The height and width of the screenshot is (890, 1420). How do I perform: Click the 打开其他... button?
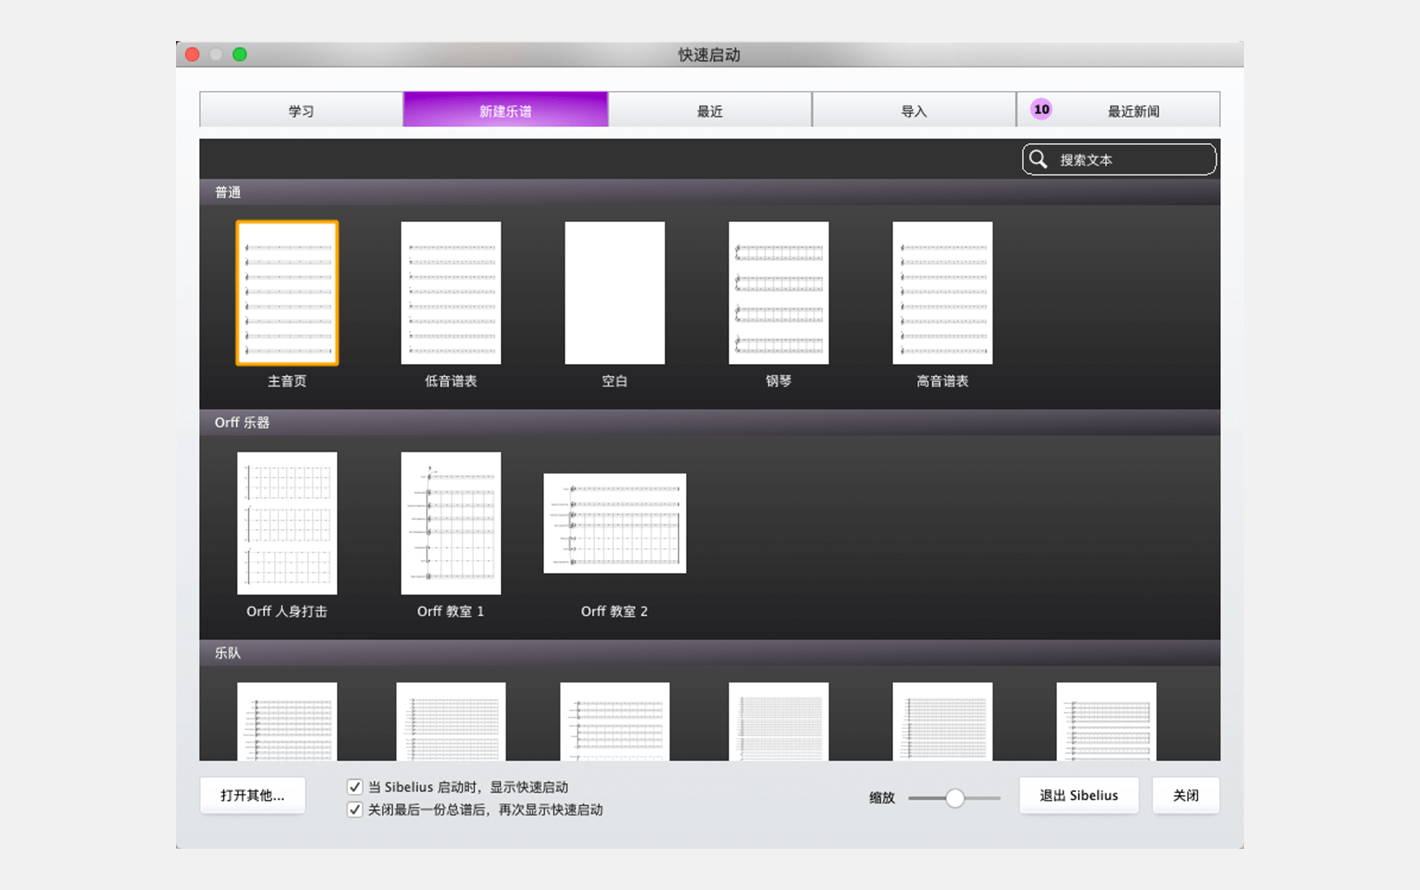[252, 796]
